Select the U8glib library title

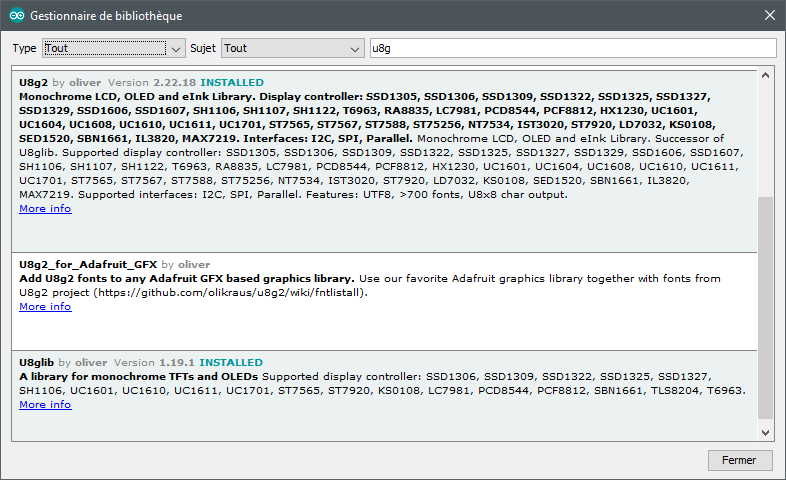coord(36,362)
